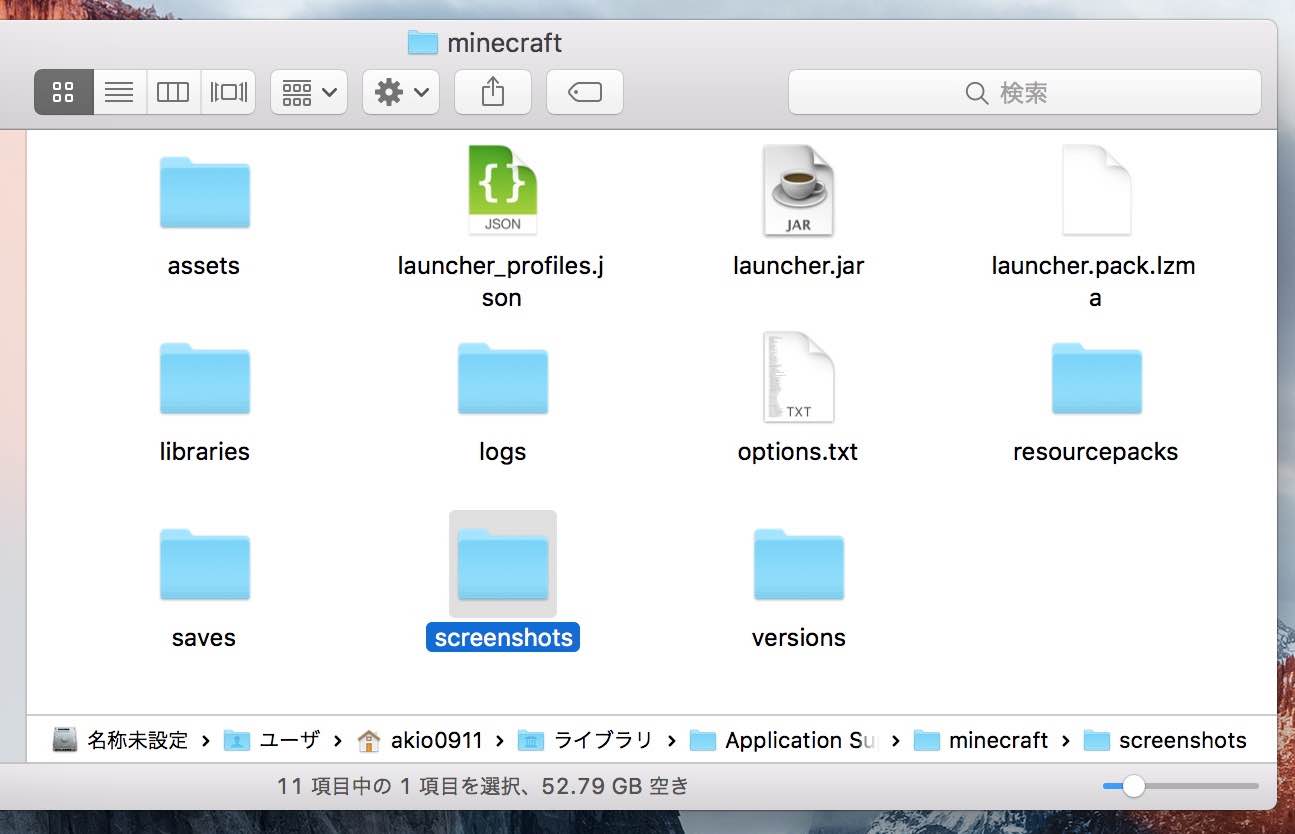Click the minecraft folder icon in title bar
Screen dimensions: 1295x834
[x=423, y=43]
